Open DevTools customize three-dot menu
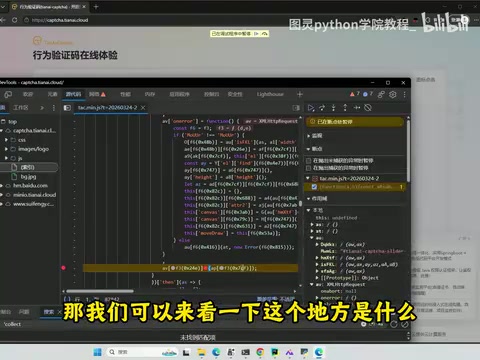This screenshot has width=480, height=360. [x=404, y=95]
